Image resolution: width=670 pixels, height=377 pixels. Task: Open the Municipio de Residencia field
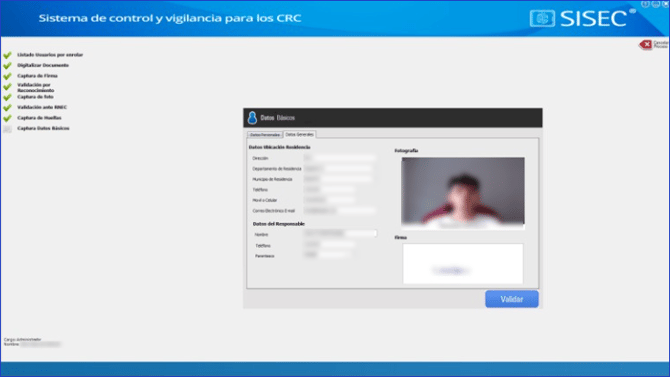(338, 179)
